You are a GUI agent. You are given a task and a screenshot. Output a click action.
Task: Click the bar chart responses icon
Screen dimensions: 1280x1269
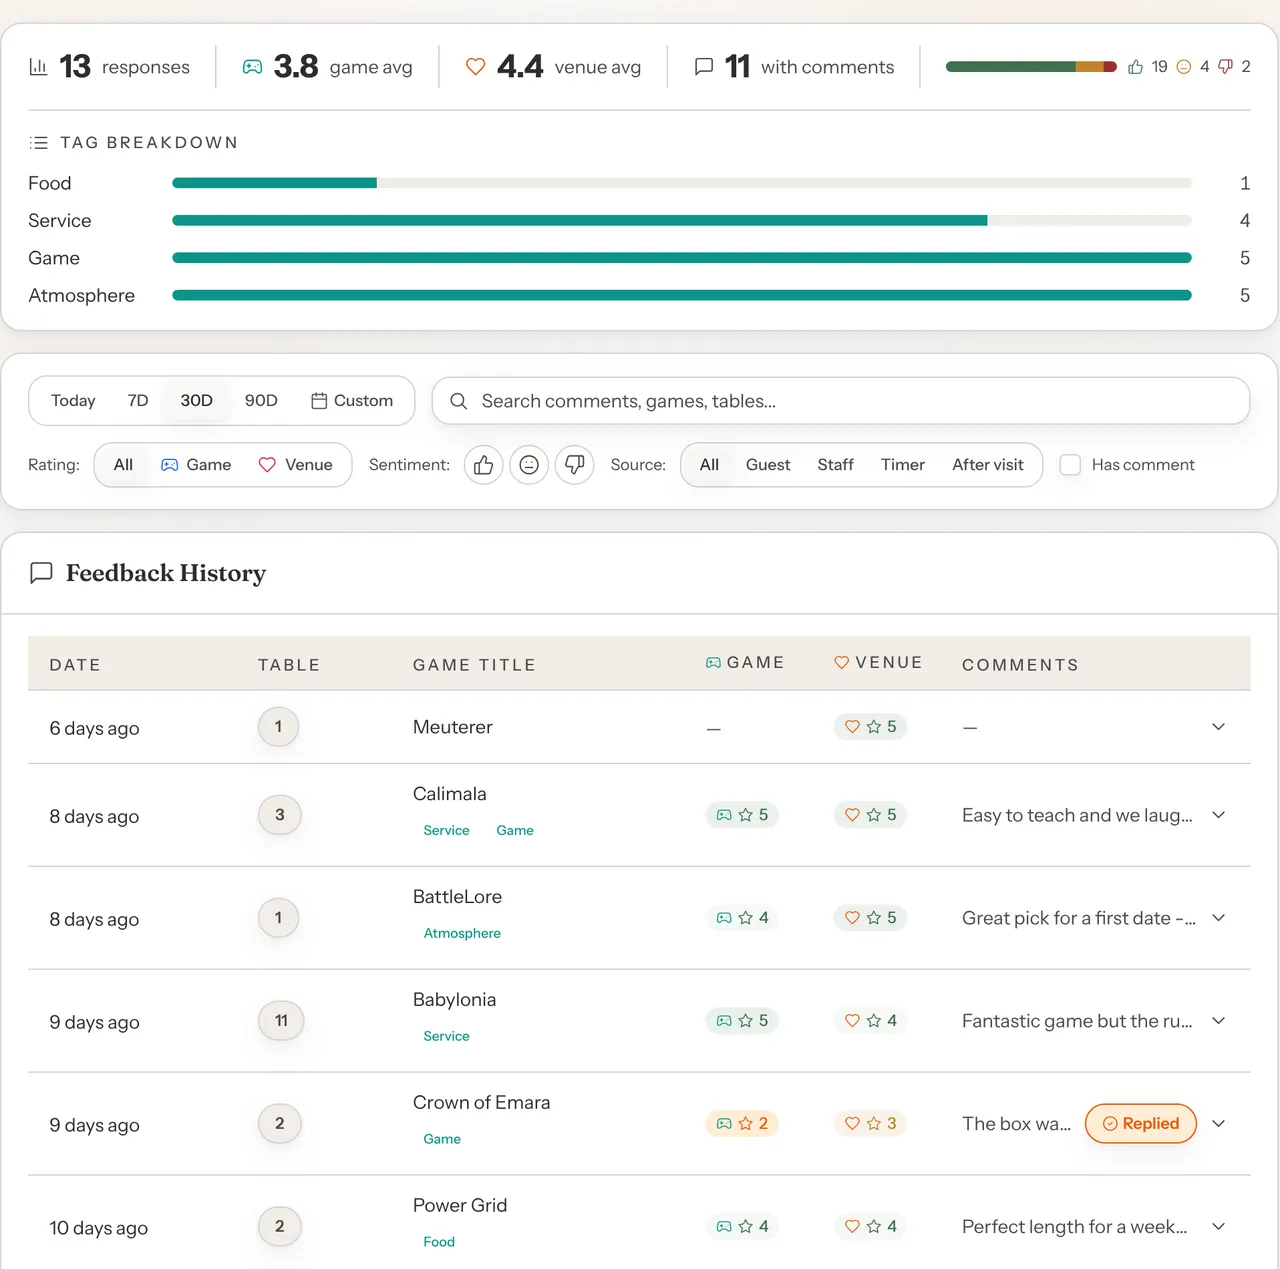point(38,67)
